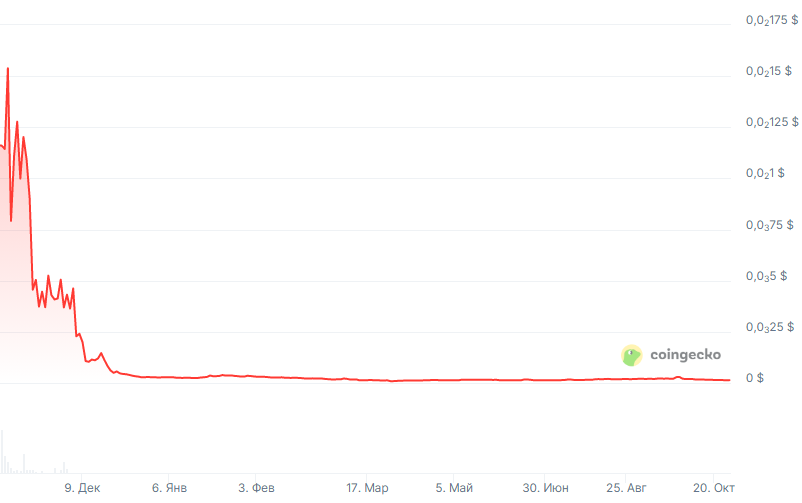The image size is (802, 503).
Task: Click the coingecko watermark text
Action: click(685, 355)
